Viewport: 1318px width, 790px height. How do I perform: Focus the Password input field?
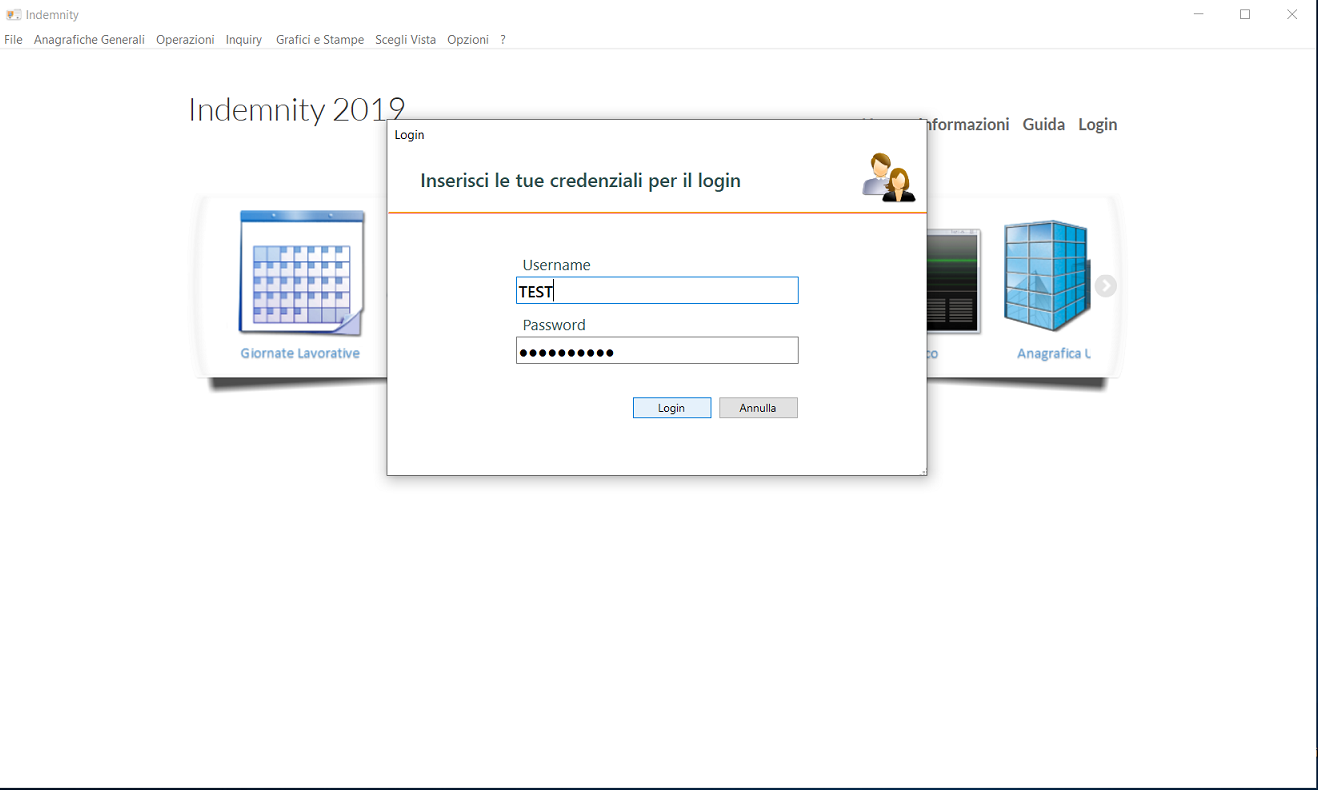click(657, 350)
